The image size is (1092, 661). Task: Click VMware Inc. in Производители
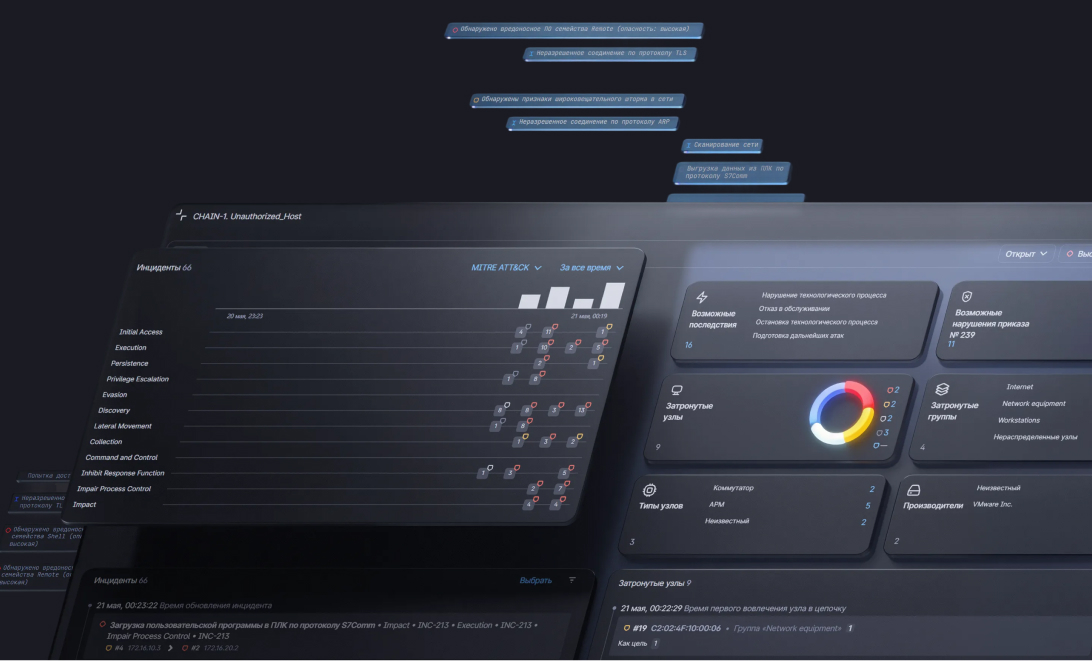tap(992, 504)
